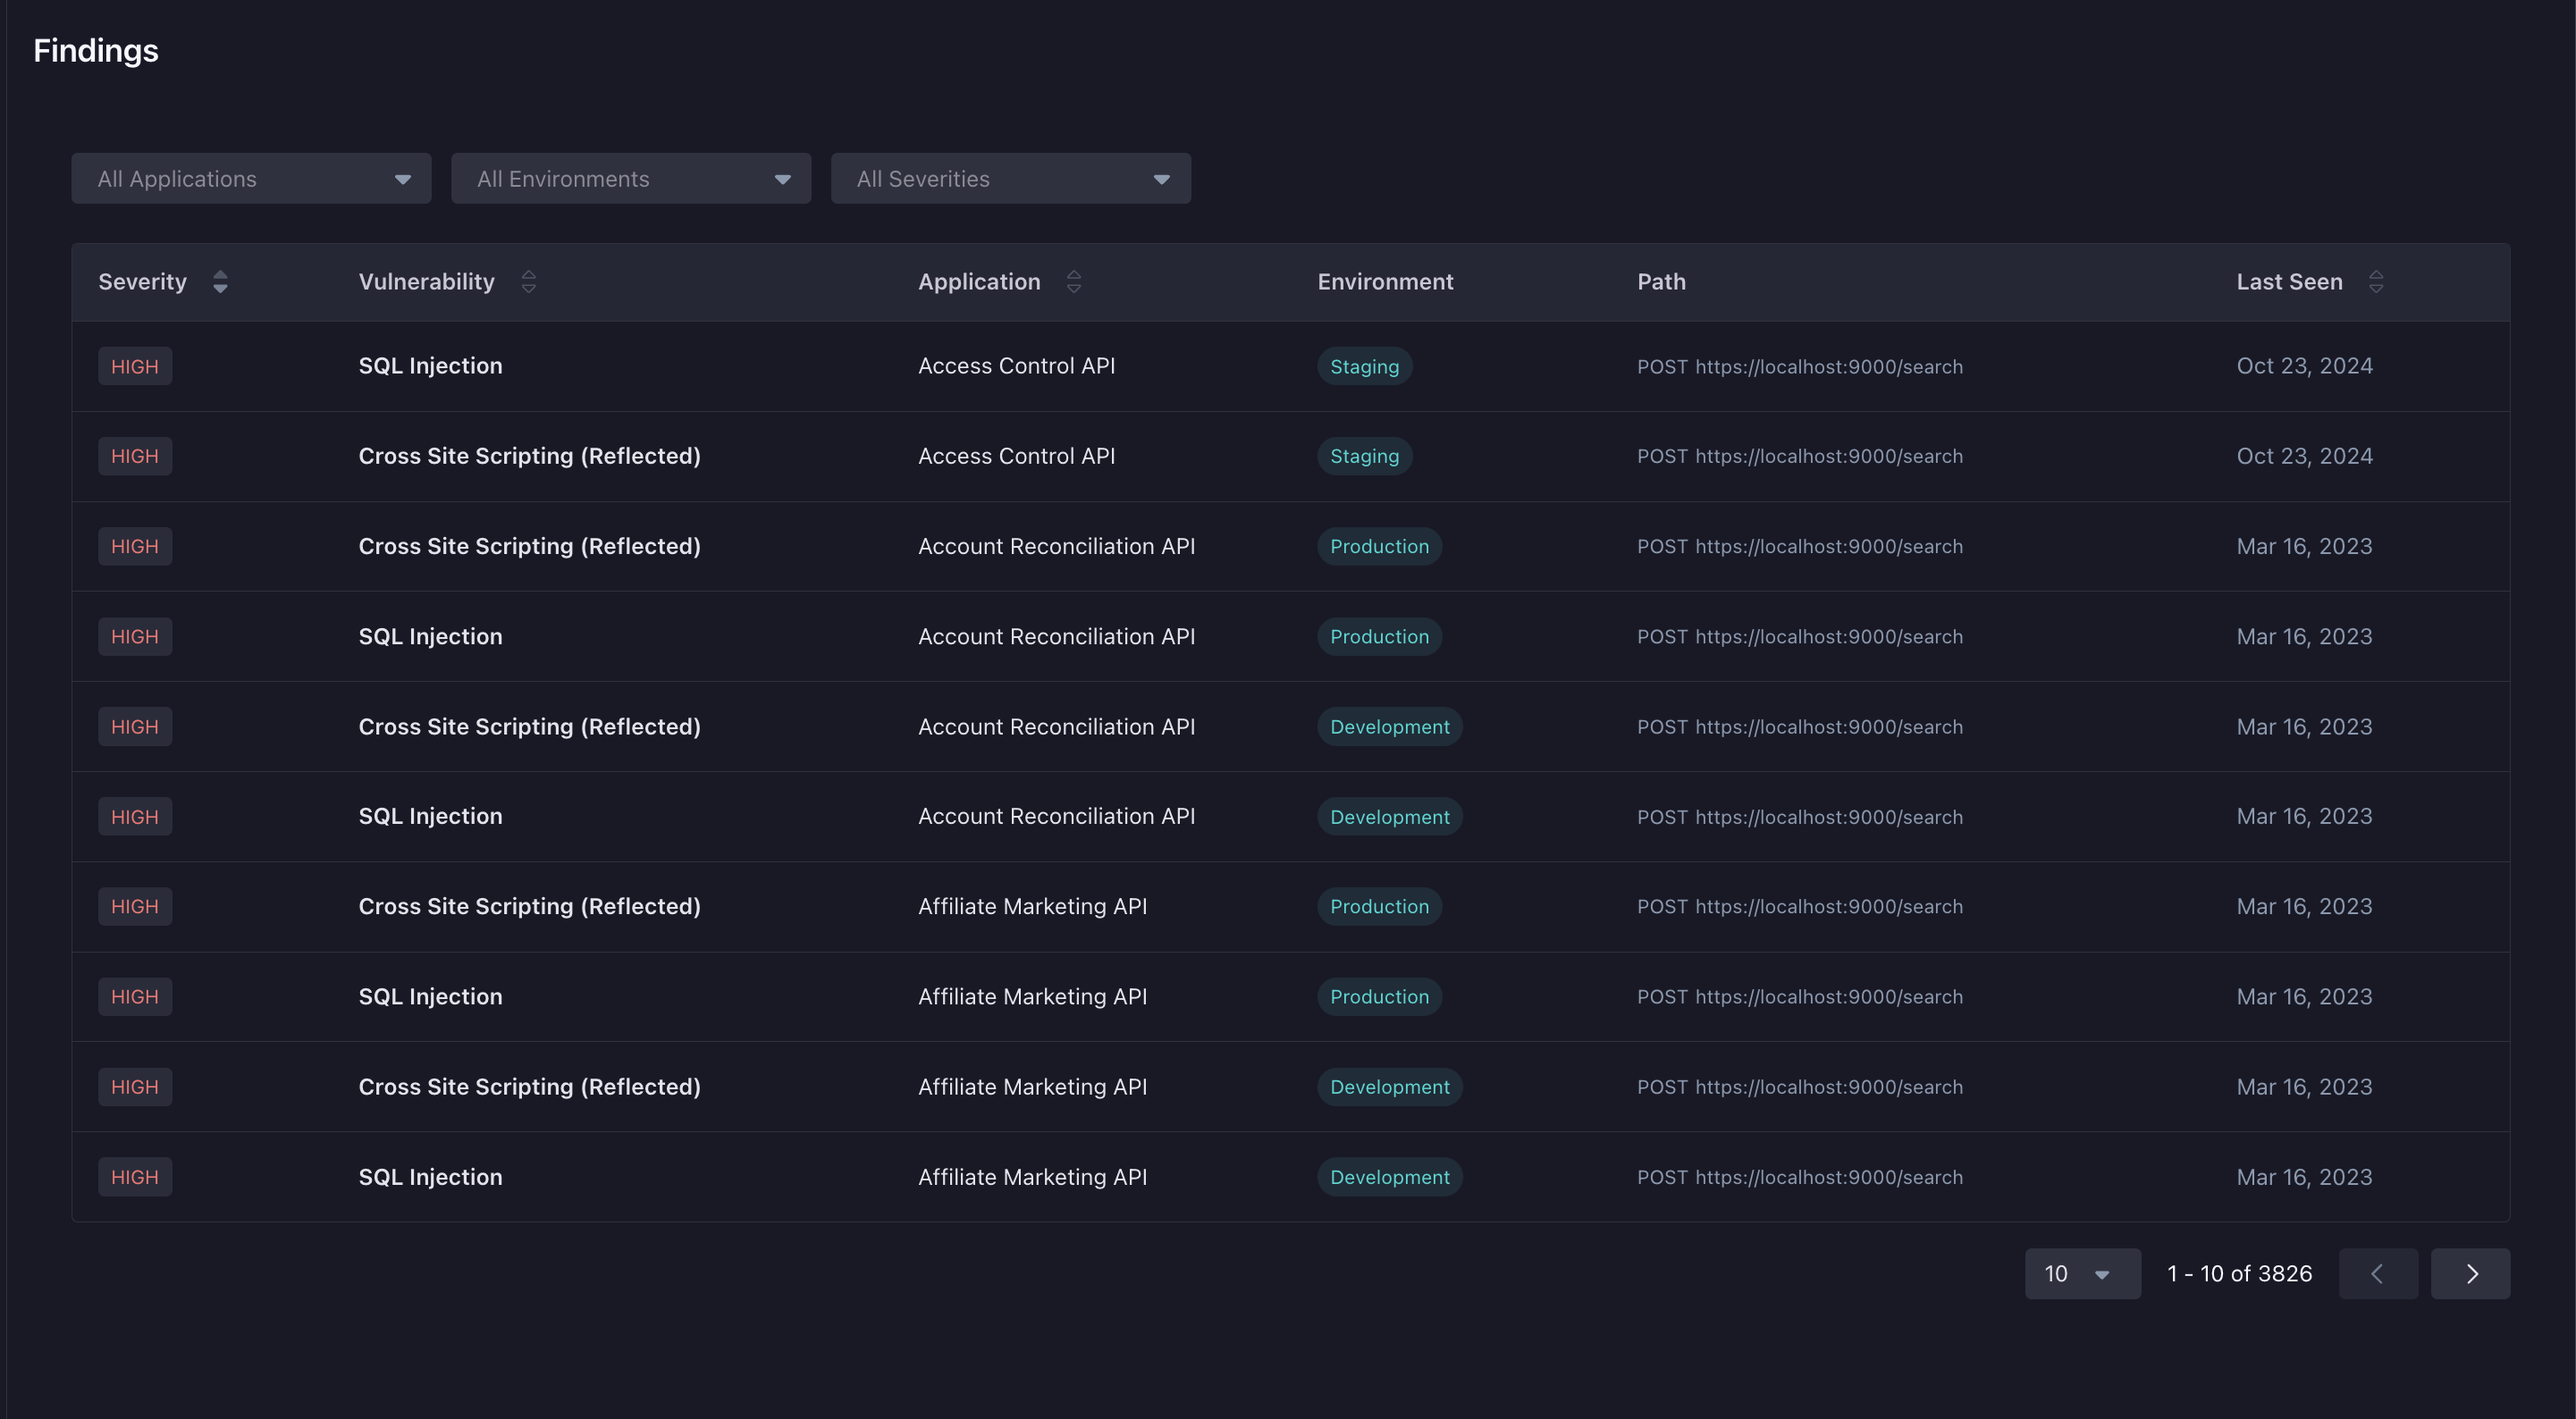Select the Staging badge on SQL Injection row

[1364, 366]
